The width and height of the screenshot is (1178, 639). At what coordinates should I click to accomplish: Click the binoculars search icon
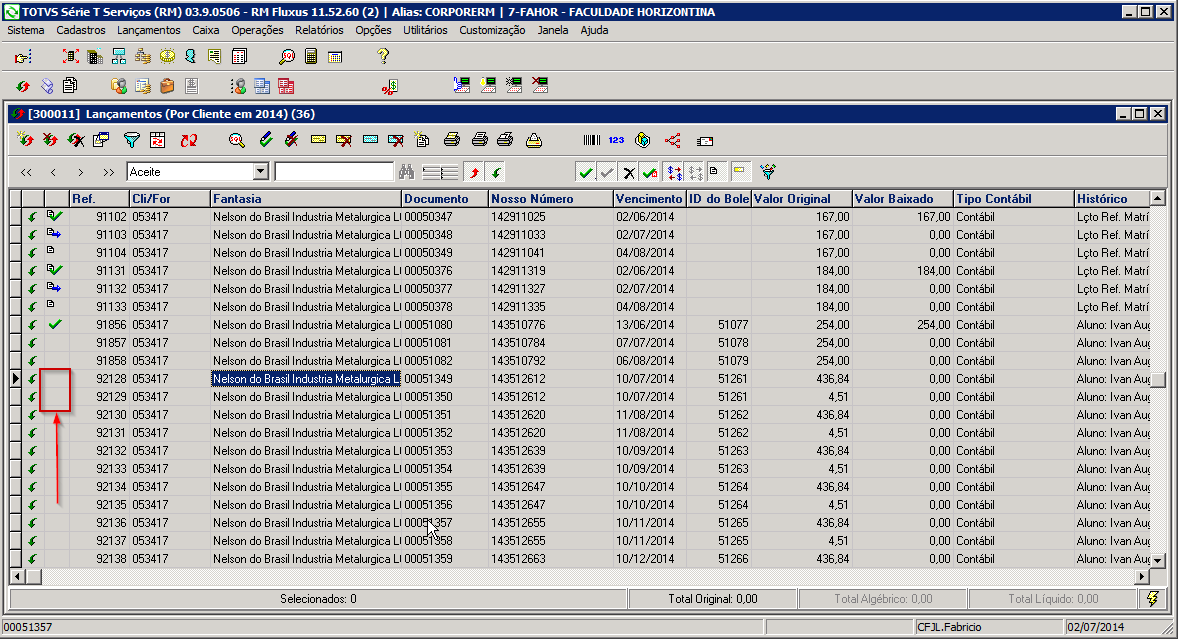point(406,172)
